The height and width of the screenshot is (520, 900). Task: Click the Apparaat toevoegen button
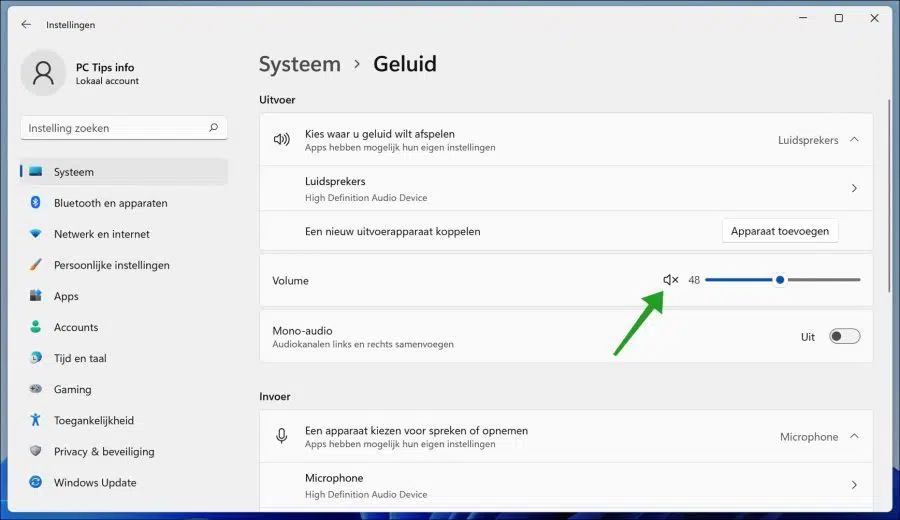(x=779, y=231)
